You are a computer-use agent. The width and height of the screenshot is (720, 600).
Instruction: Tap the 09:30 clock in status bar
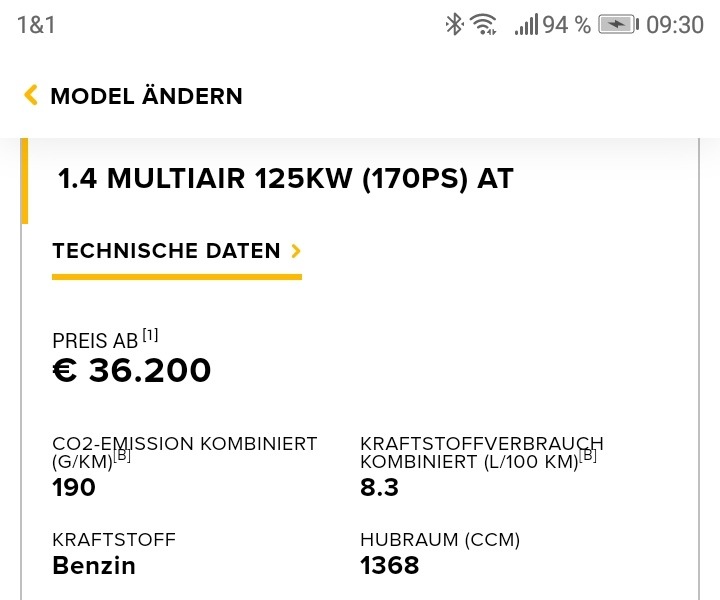click(x=675, y=25)
